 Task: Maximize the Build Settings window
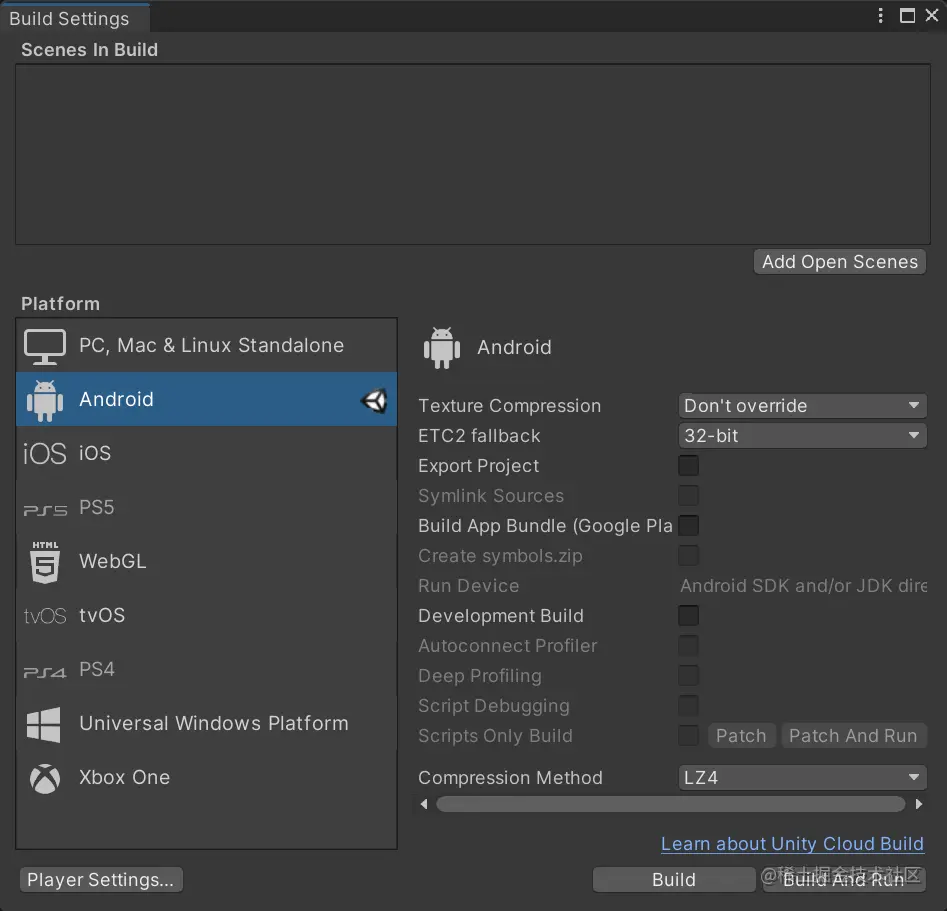pyautogui.click(x=907, y=16)
